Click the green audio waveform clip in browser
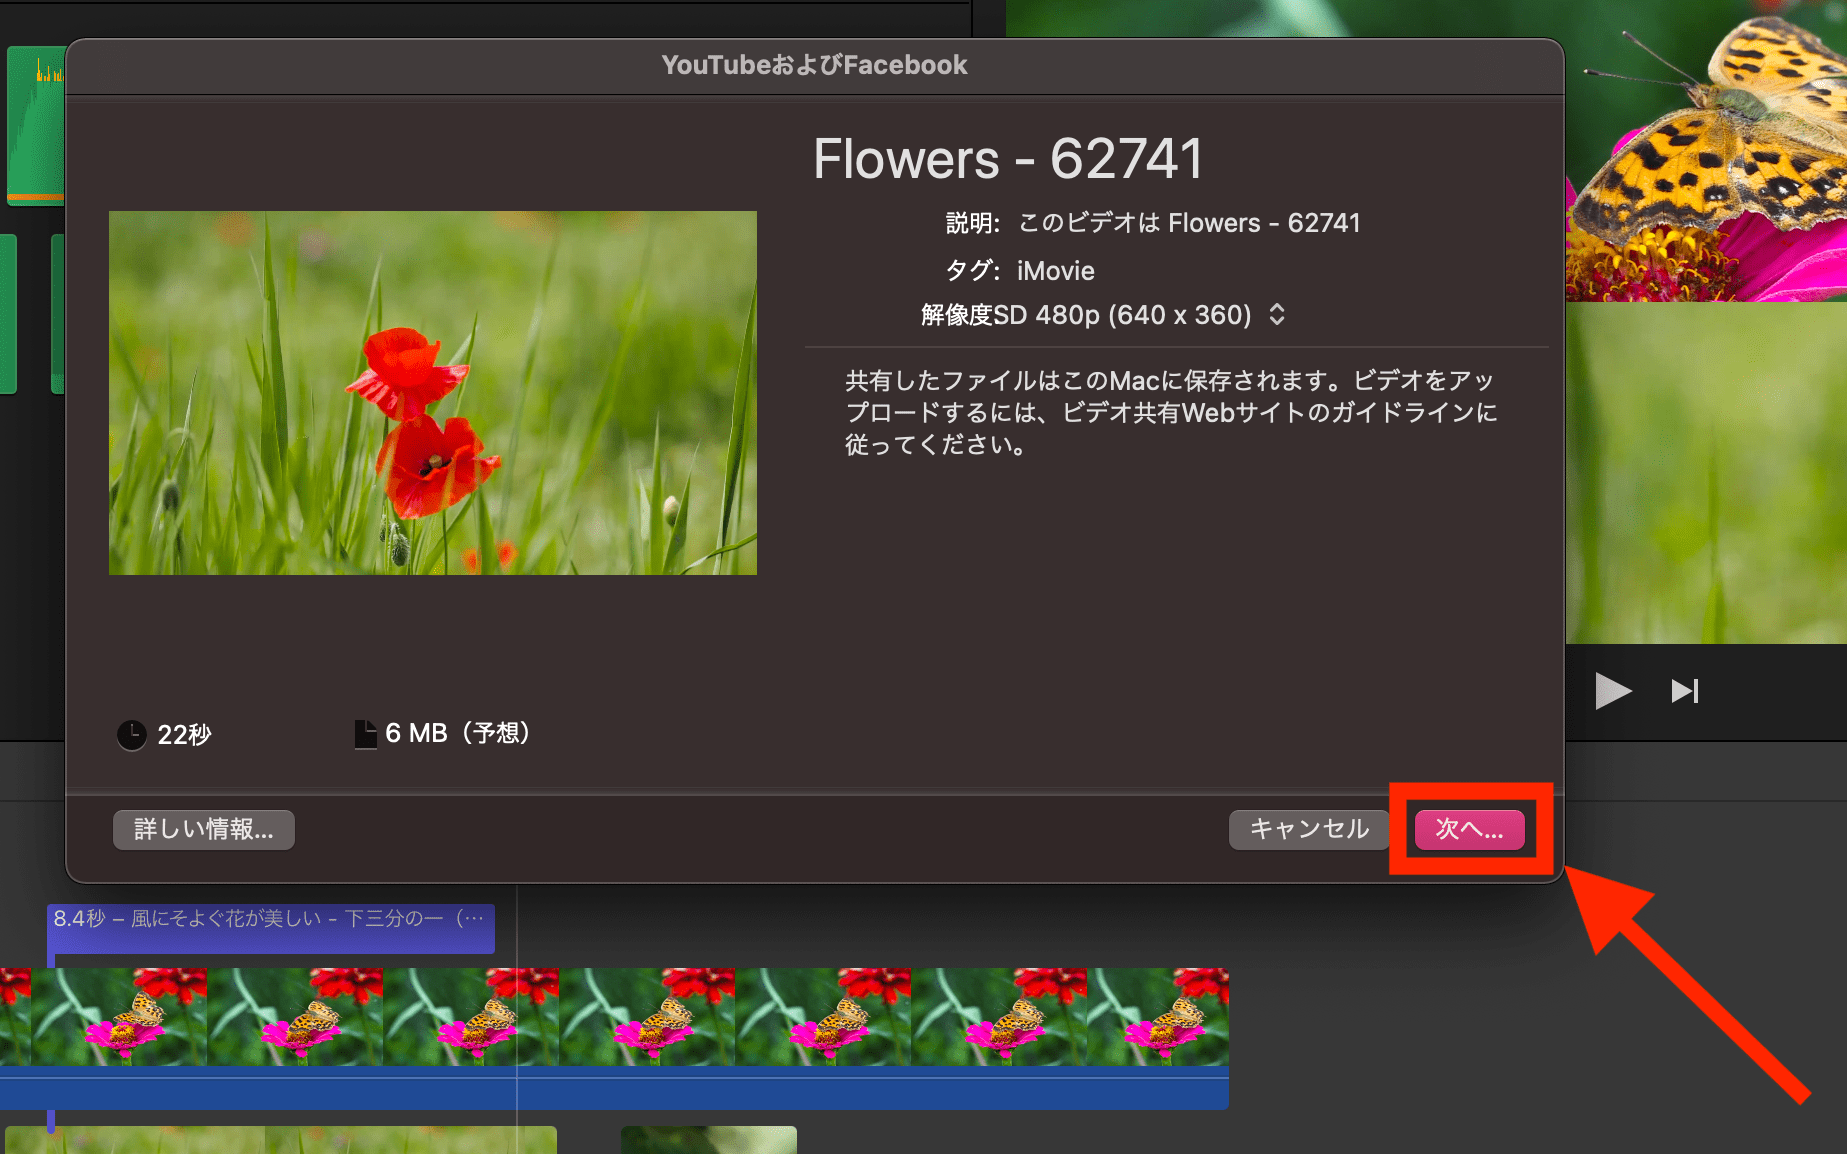 (36, 125)
